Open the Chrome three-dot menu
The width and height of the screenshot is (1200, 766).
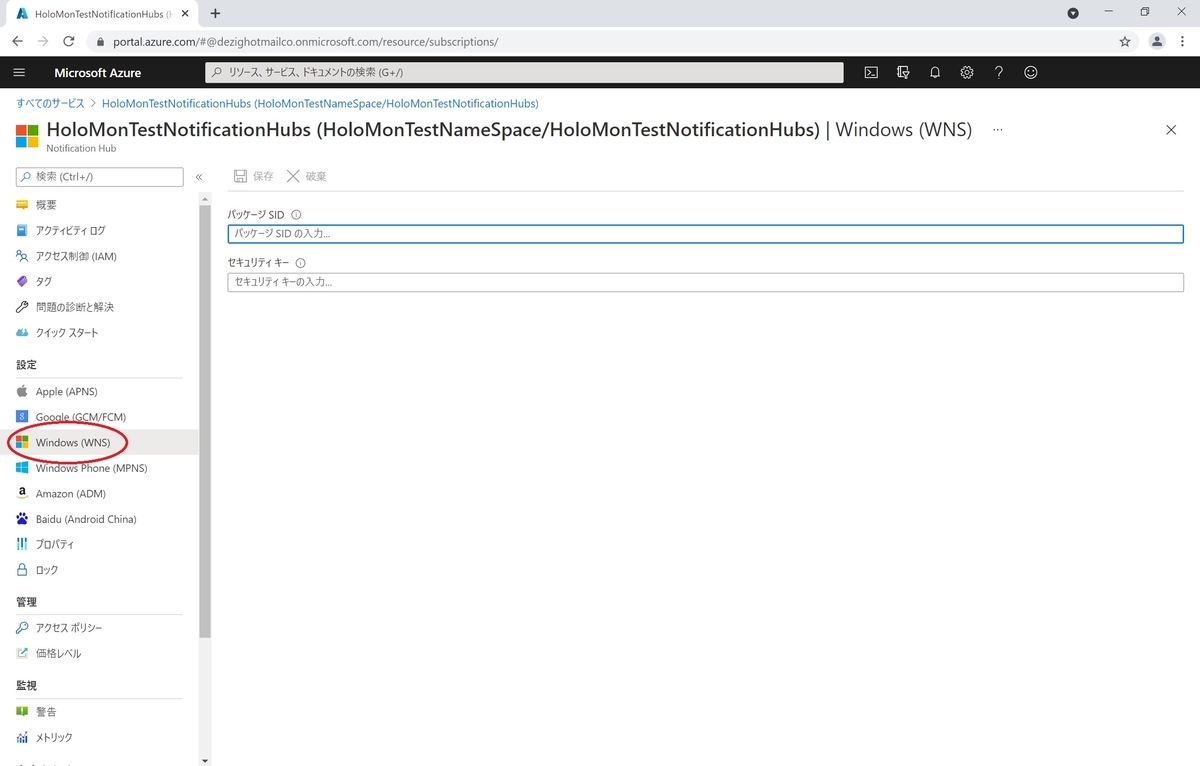(x=1183, y=41)
